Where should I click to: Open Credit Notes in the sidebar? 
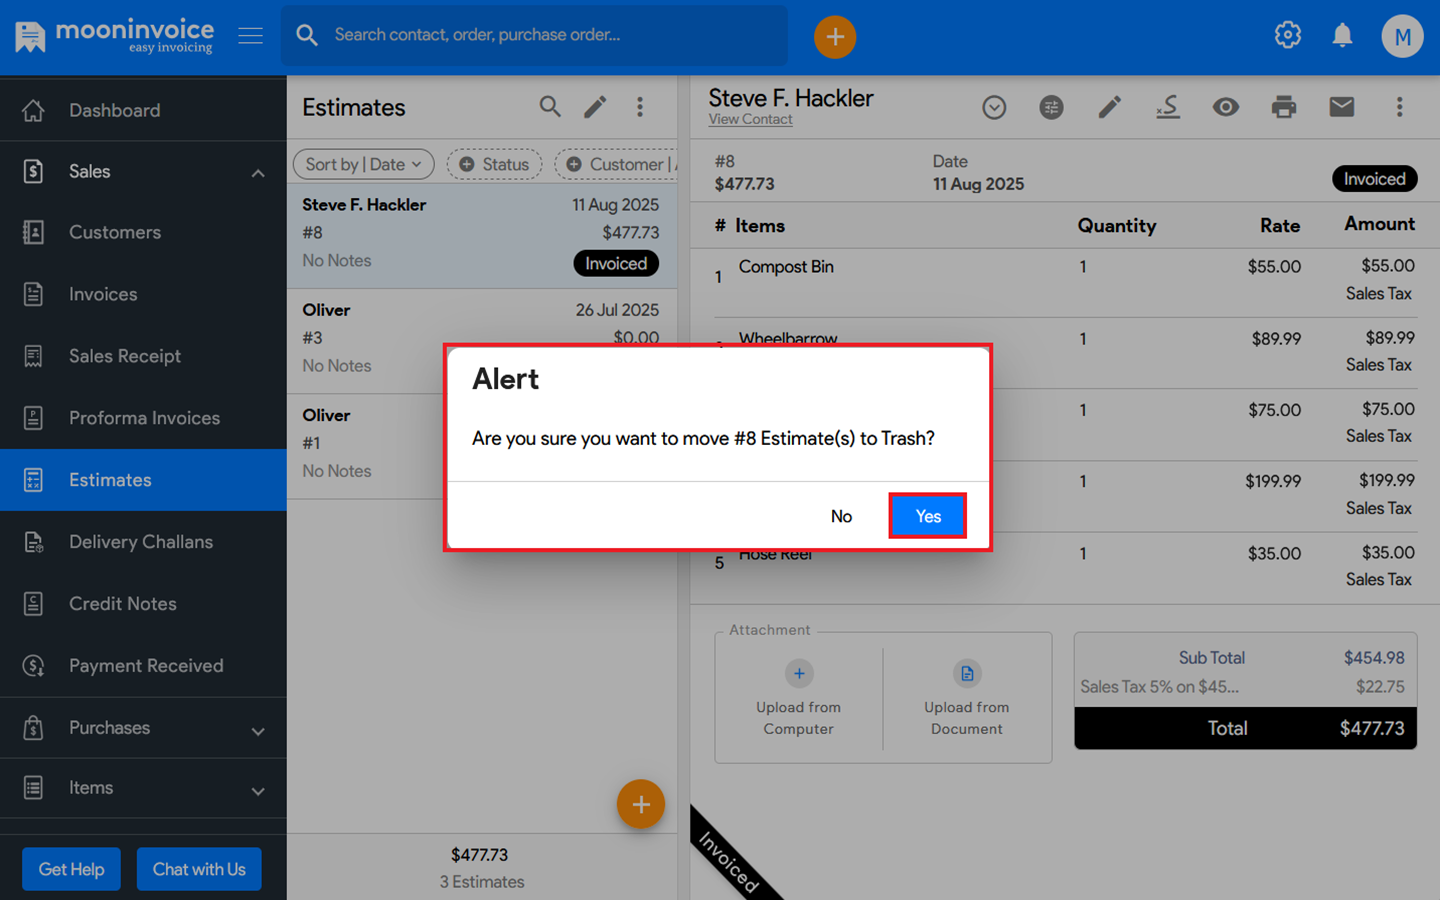point(122,604)
